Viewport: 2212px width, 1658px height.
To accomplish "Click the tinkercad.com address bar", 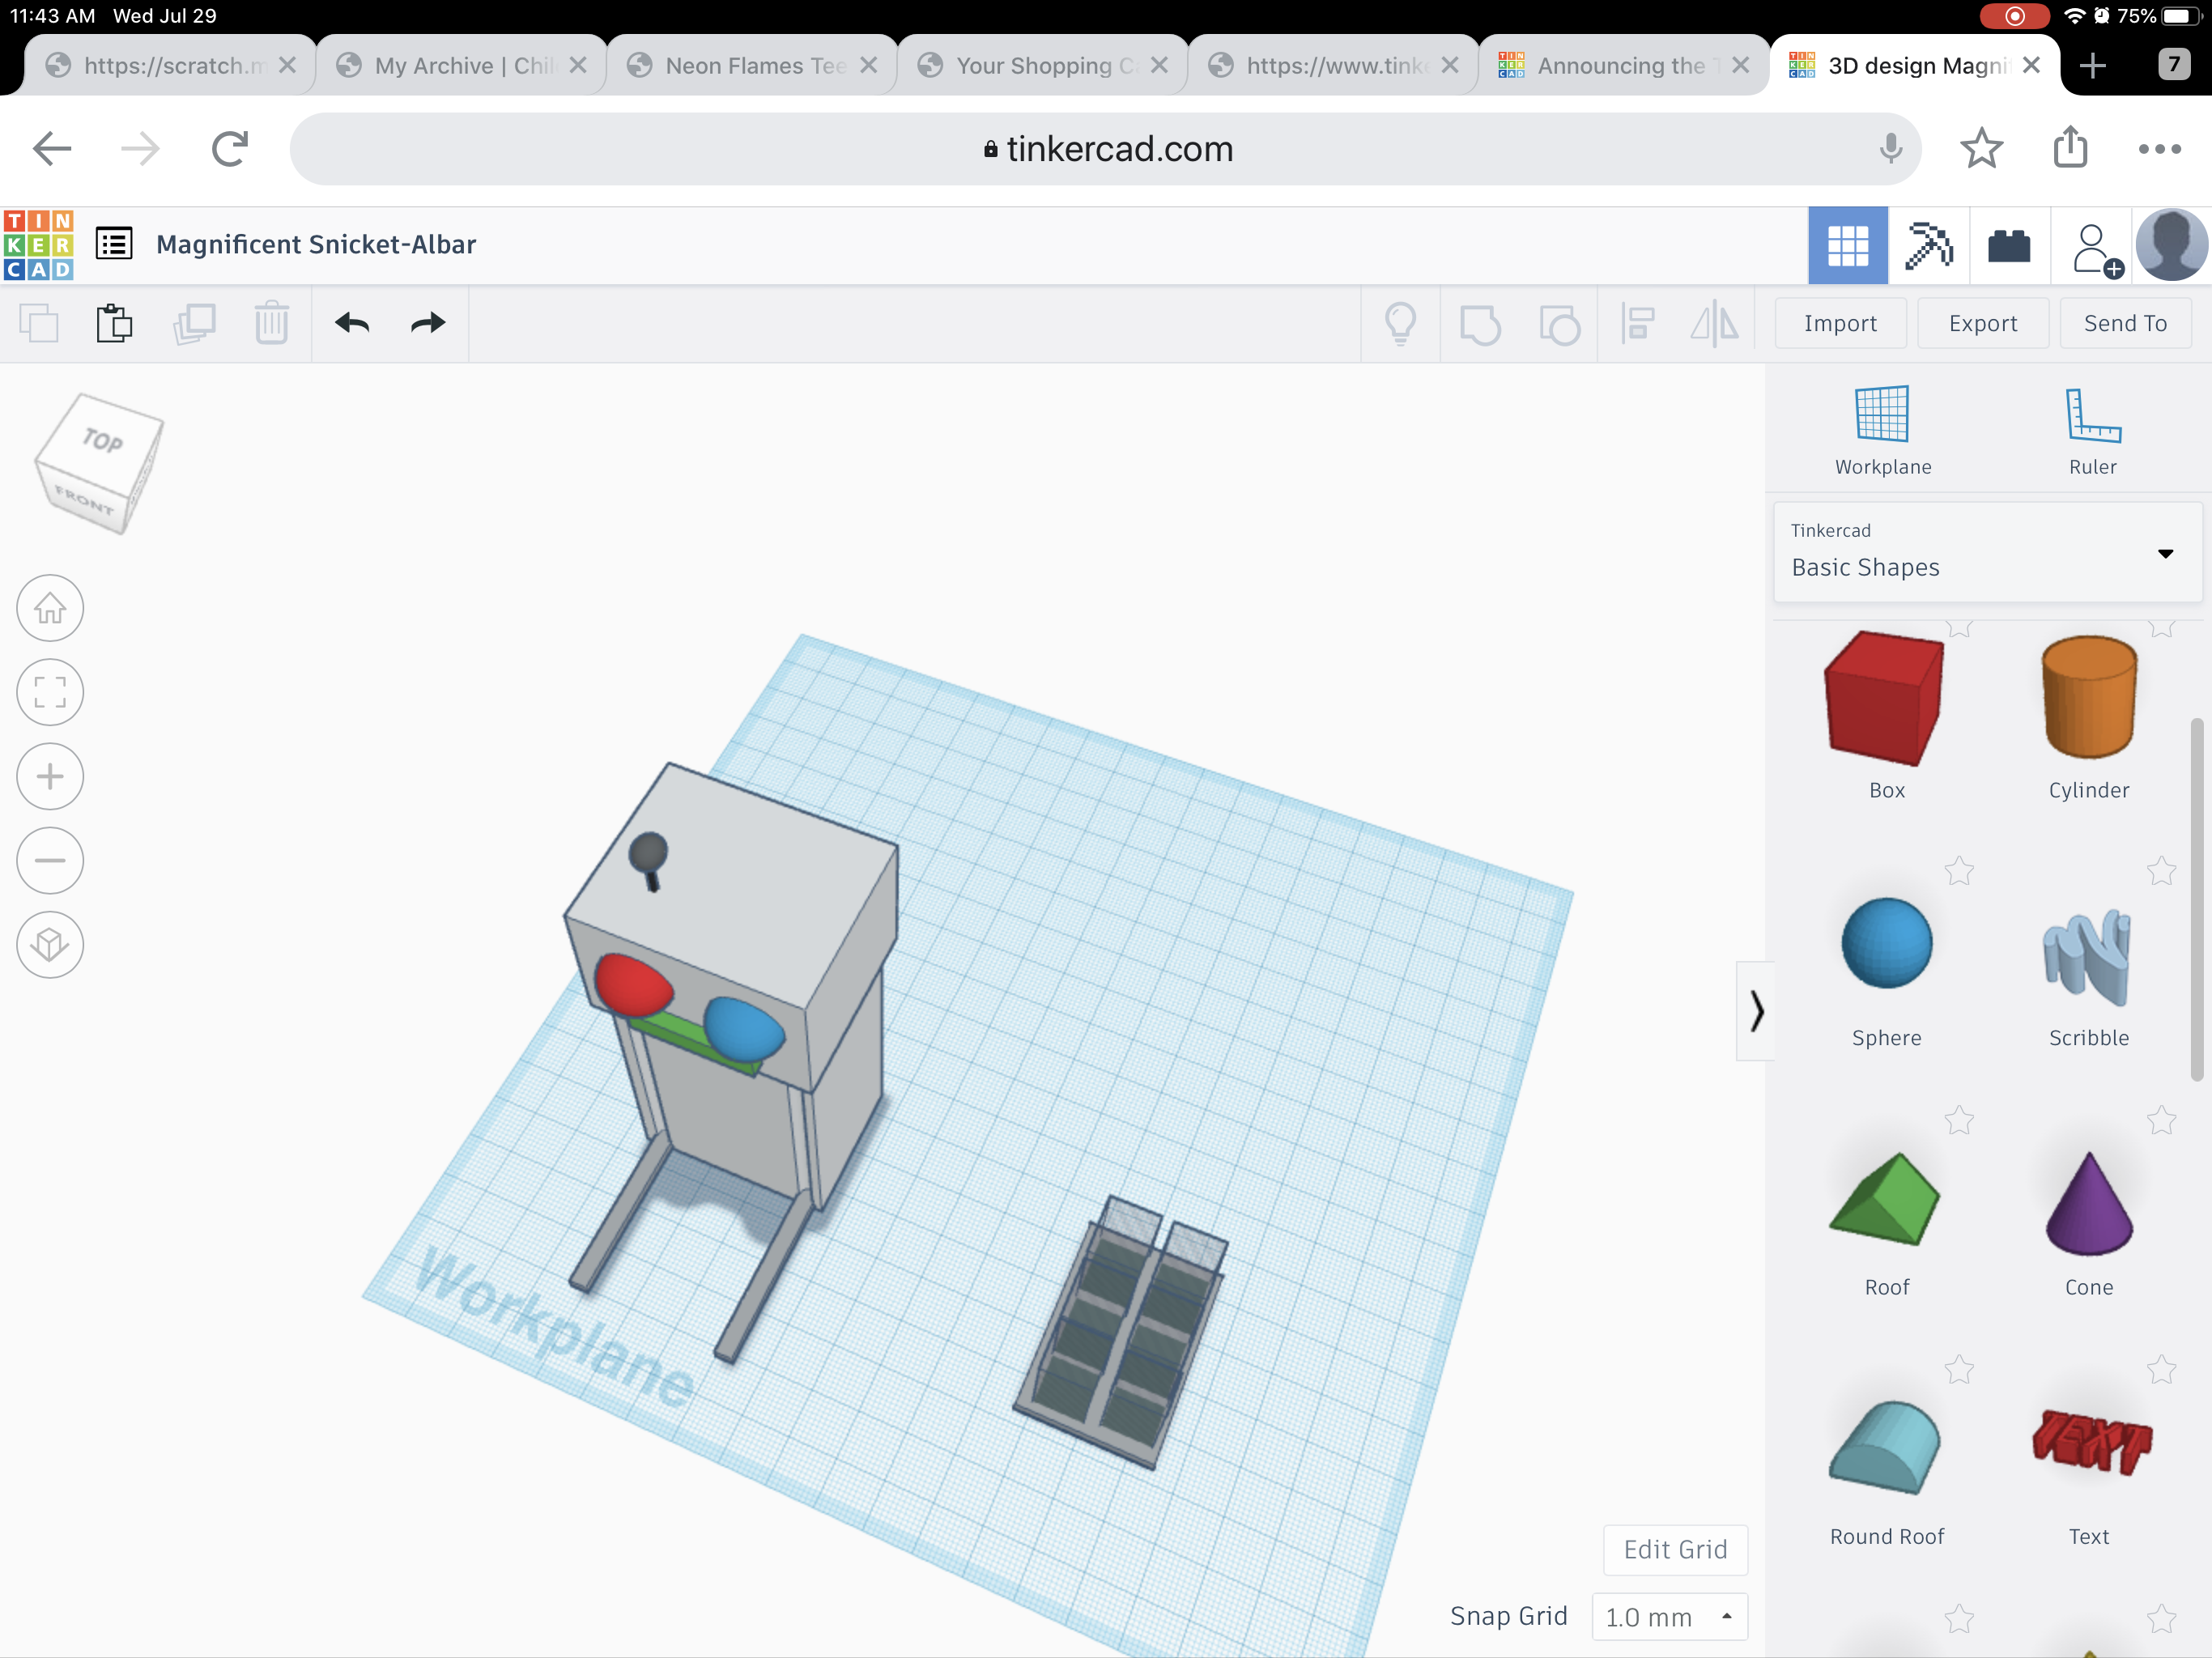I will click(x=1106, y=149).
